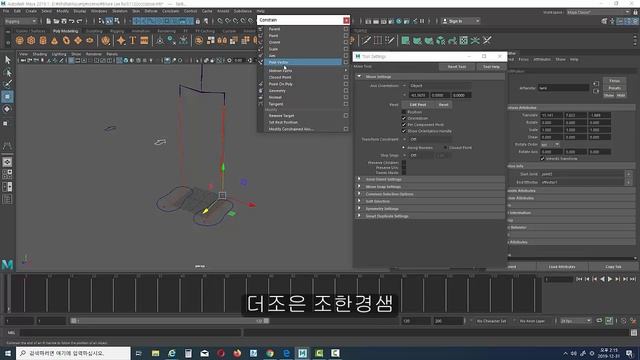Open options box for Parent constraint
Screen dimensions: 640x360
346,29
